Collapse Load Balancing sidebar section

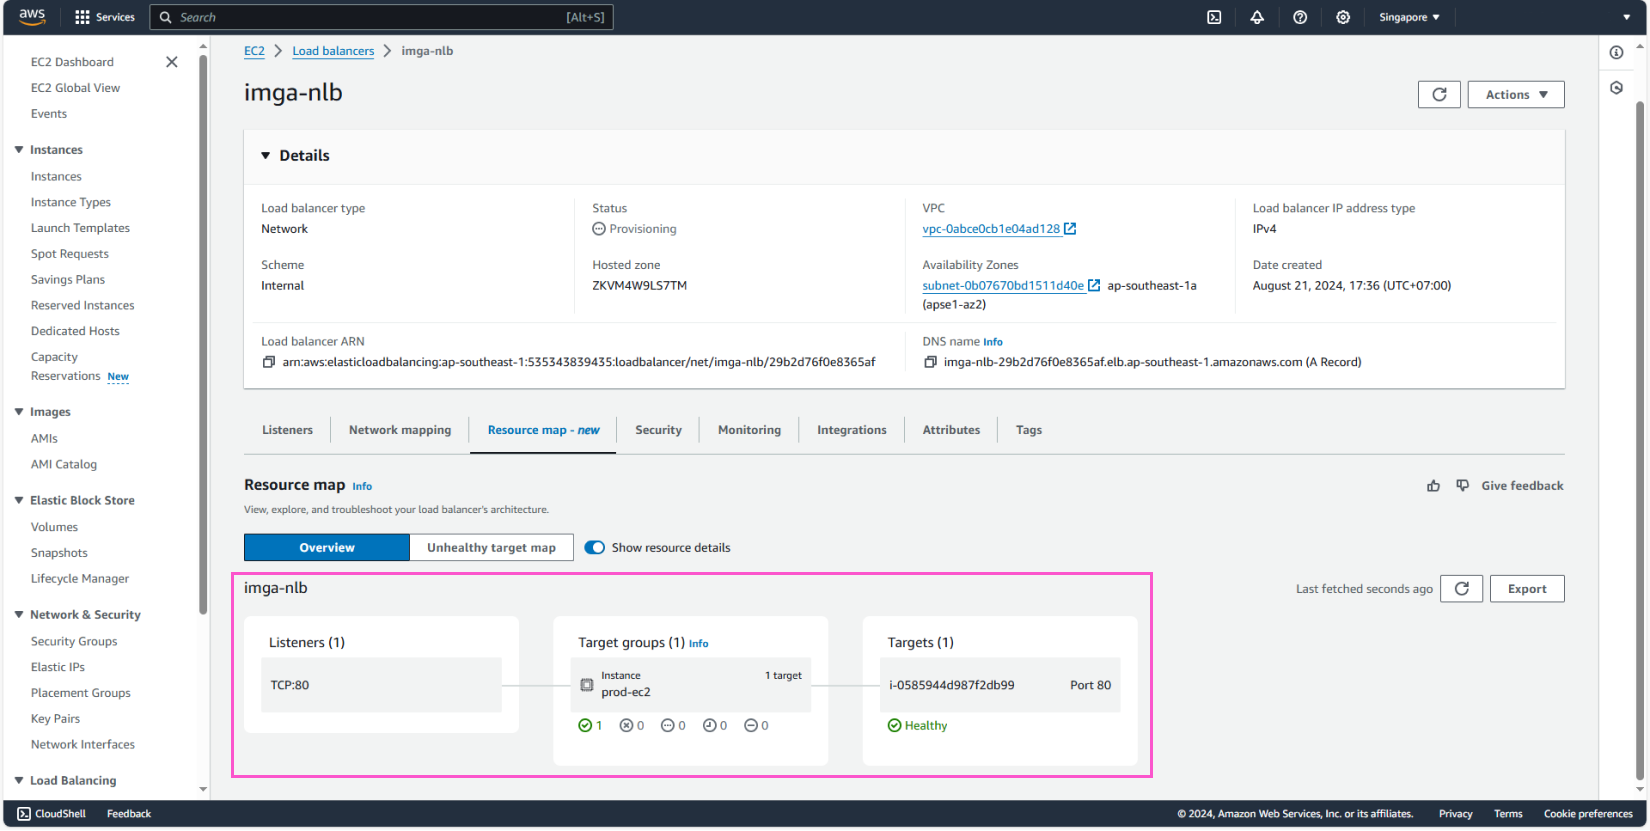(19, 781)
